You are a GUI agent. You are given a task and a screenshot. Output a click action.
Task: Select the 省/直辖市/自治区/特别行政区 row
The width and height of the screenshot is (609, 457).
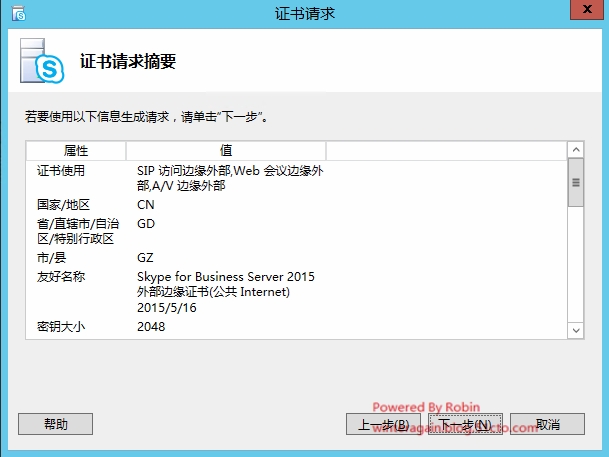(296, 231)
